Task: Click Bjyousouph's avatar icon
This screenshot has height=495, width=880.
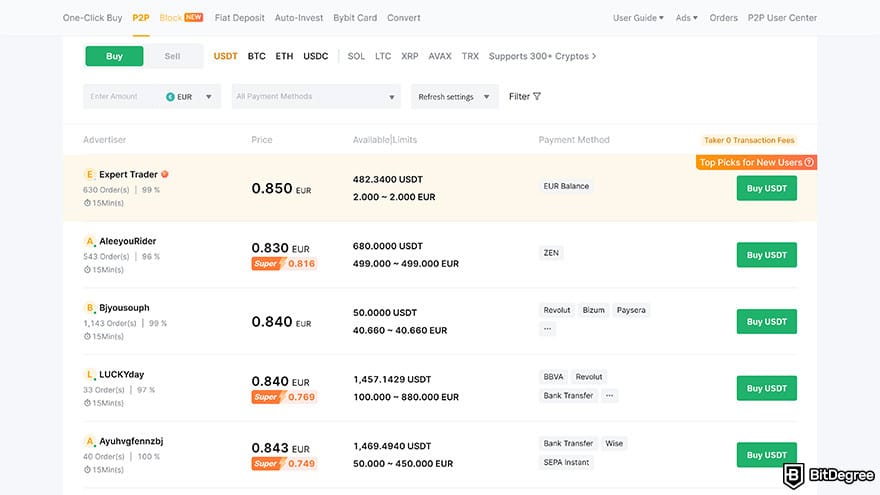Action: pyautogui.click(x=89, y=308)
